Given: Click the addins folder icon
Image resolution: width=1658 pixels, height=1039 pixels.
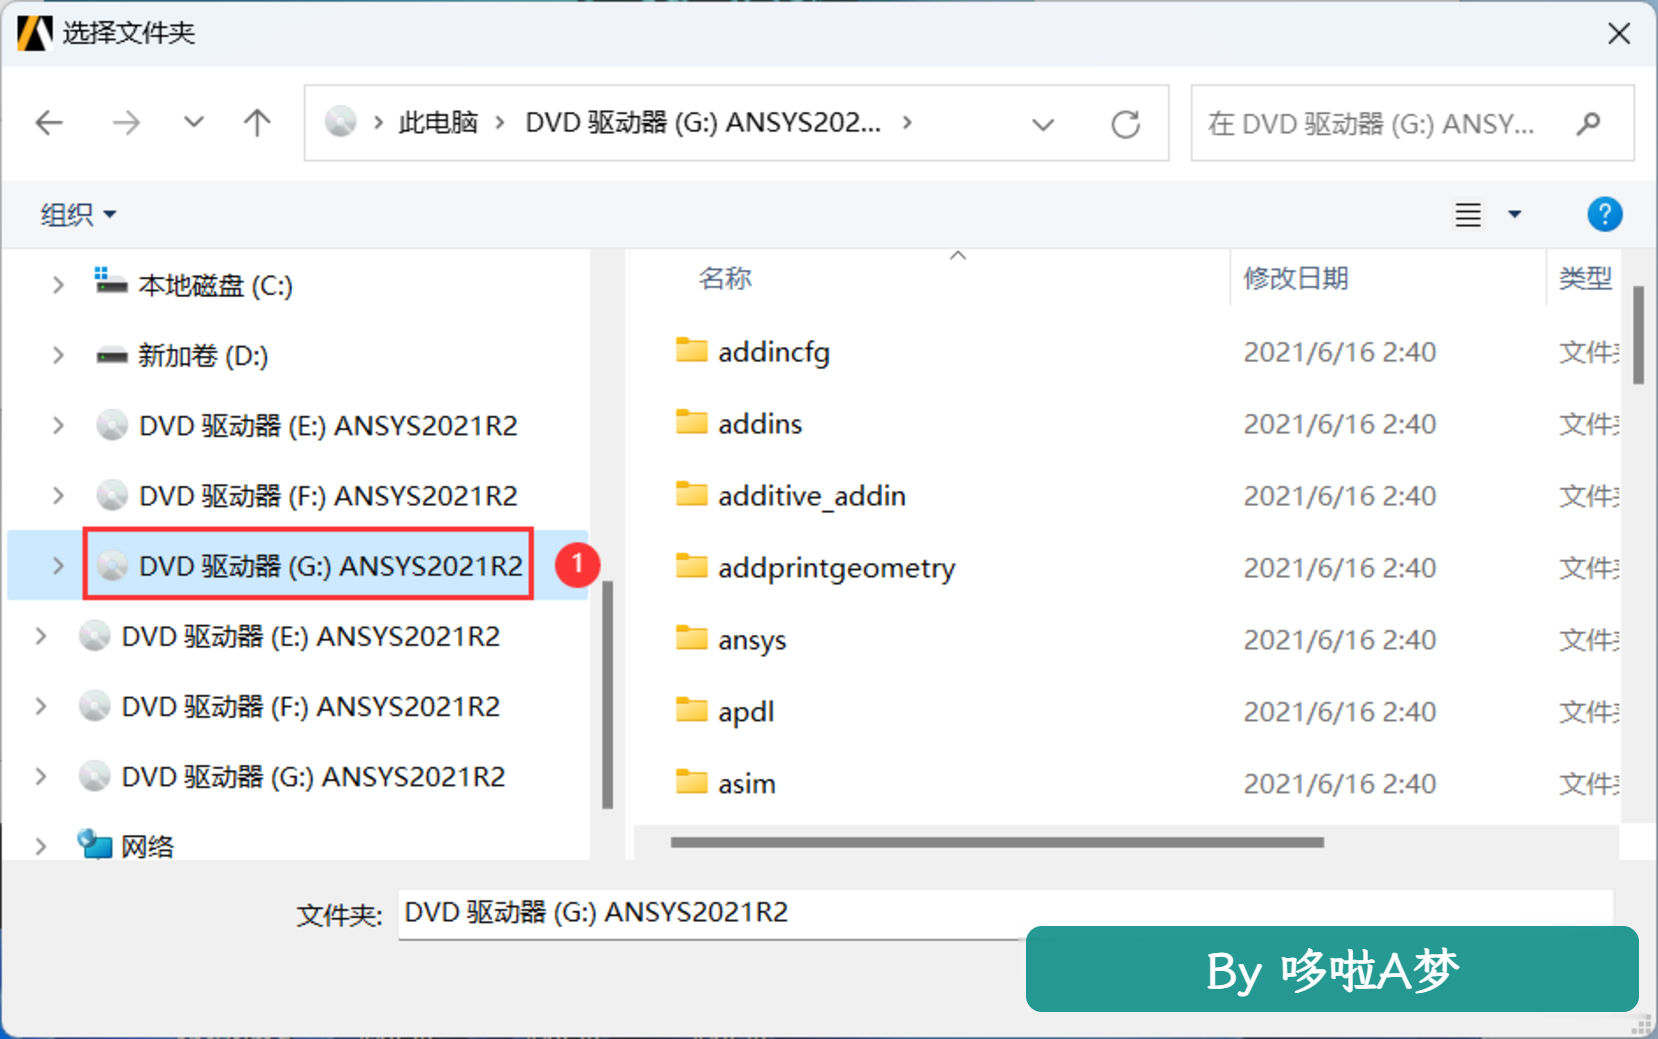Looking at the screenshot, I should [x=691, y=422].
